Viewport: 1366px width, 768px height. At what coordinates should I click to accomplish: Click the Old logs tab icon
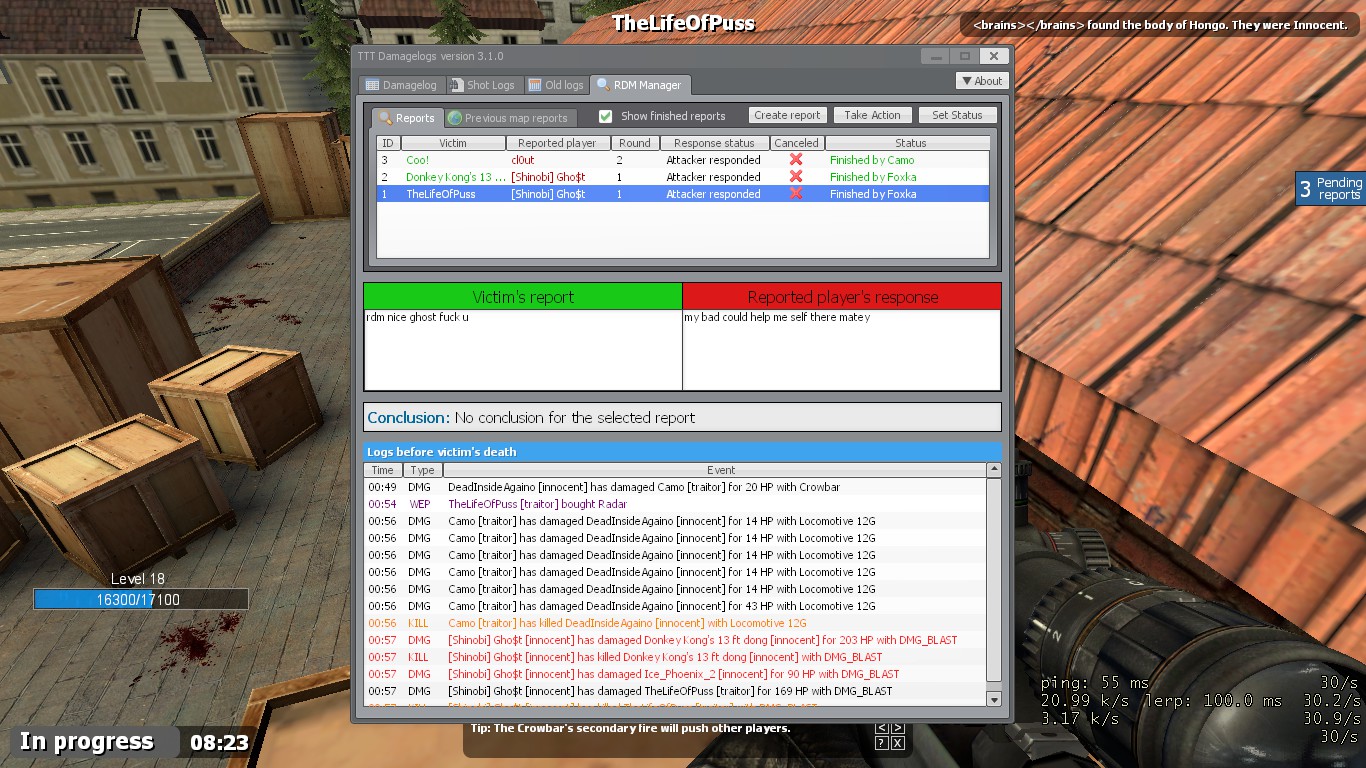(535, 85)
